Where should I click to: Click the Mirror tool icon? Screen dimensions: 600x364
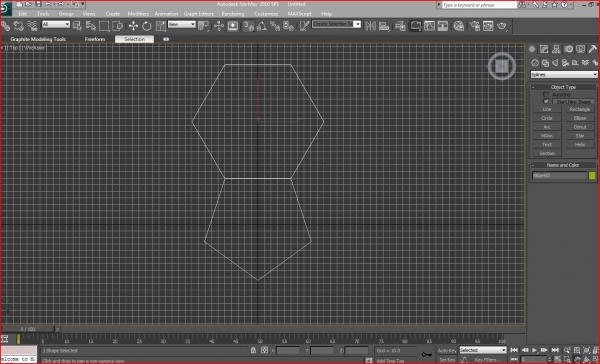coord(370,26)
